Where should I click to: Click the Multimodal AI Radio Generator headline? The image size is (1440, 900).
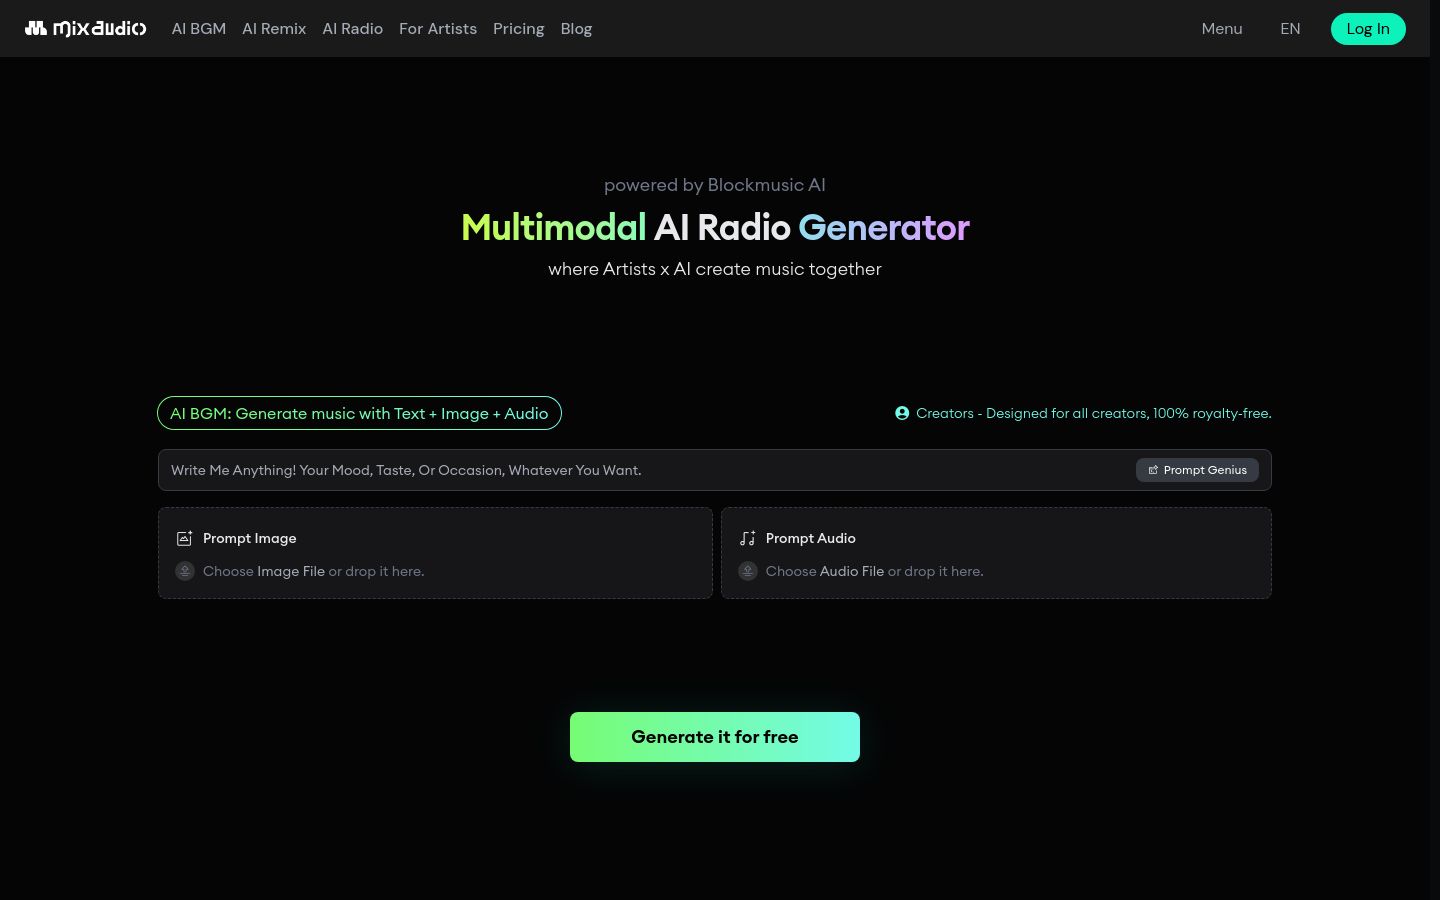pos(715,227)
